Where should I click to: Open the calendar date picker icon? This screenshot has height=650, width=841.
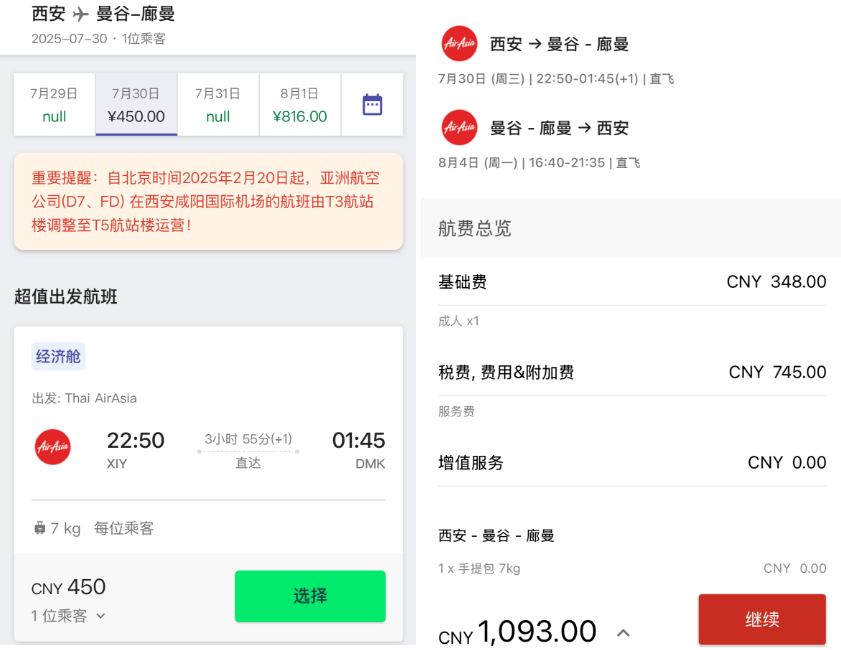(371, 104)
